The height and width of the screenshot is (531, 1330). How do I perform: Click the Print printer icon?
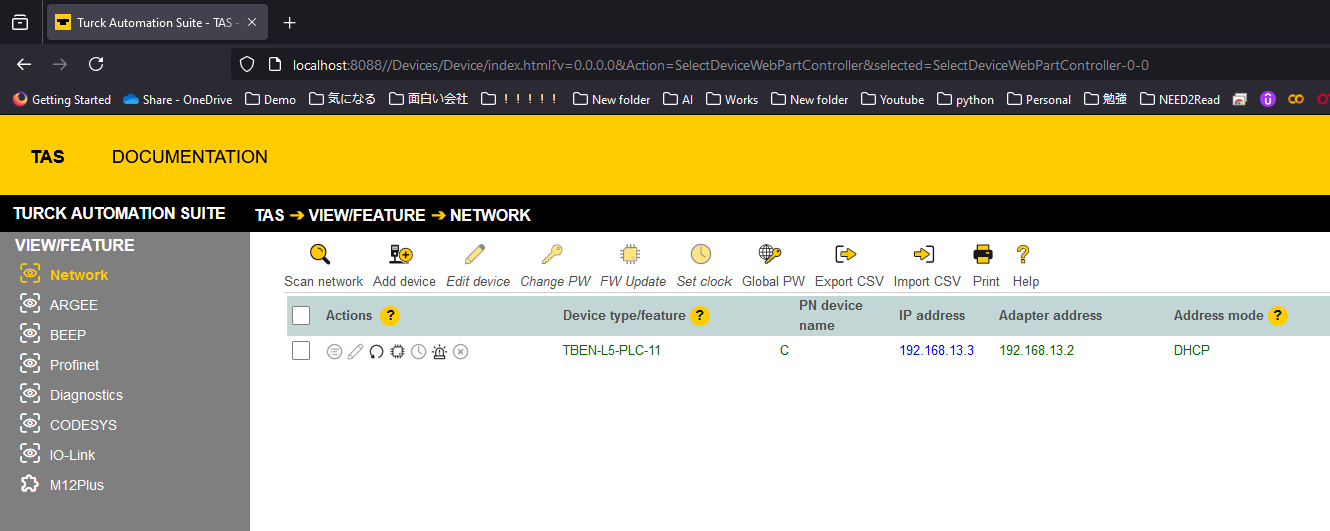click(x=983, y=254)
